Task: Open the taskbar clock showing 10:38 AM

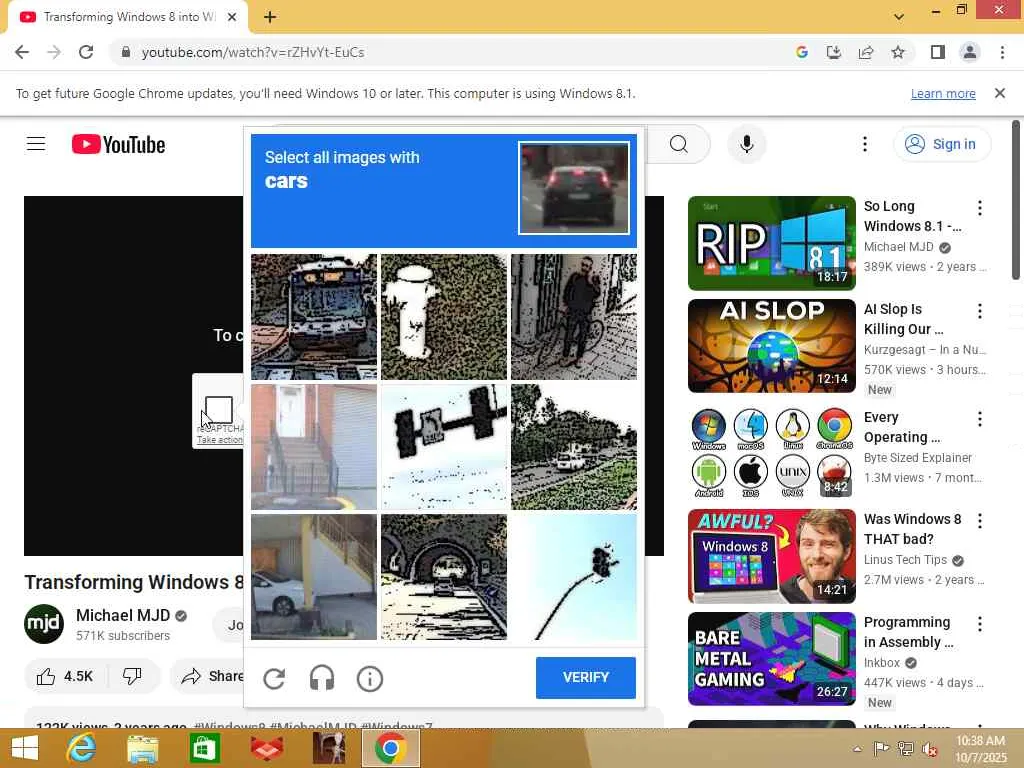Action: coord(981,749)
